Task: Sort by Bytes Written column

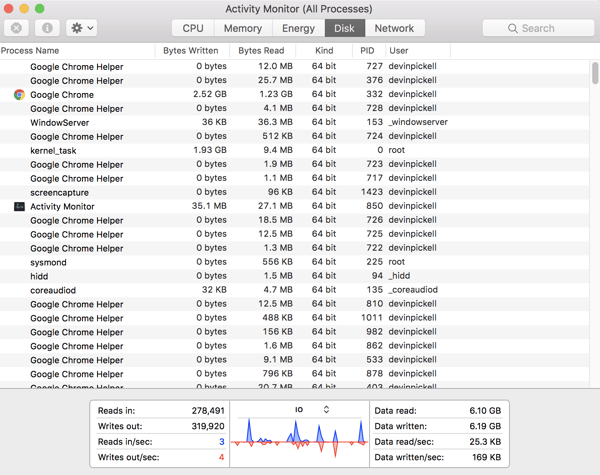Action: tap(192, 51)
